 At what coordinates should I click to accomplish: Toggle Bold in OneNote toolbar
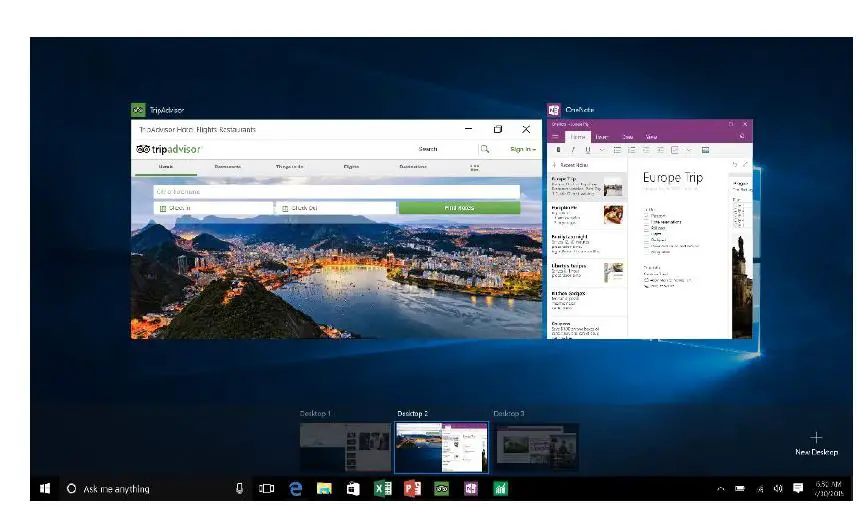(x=558, y=150)
